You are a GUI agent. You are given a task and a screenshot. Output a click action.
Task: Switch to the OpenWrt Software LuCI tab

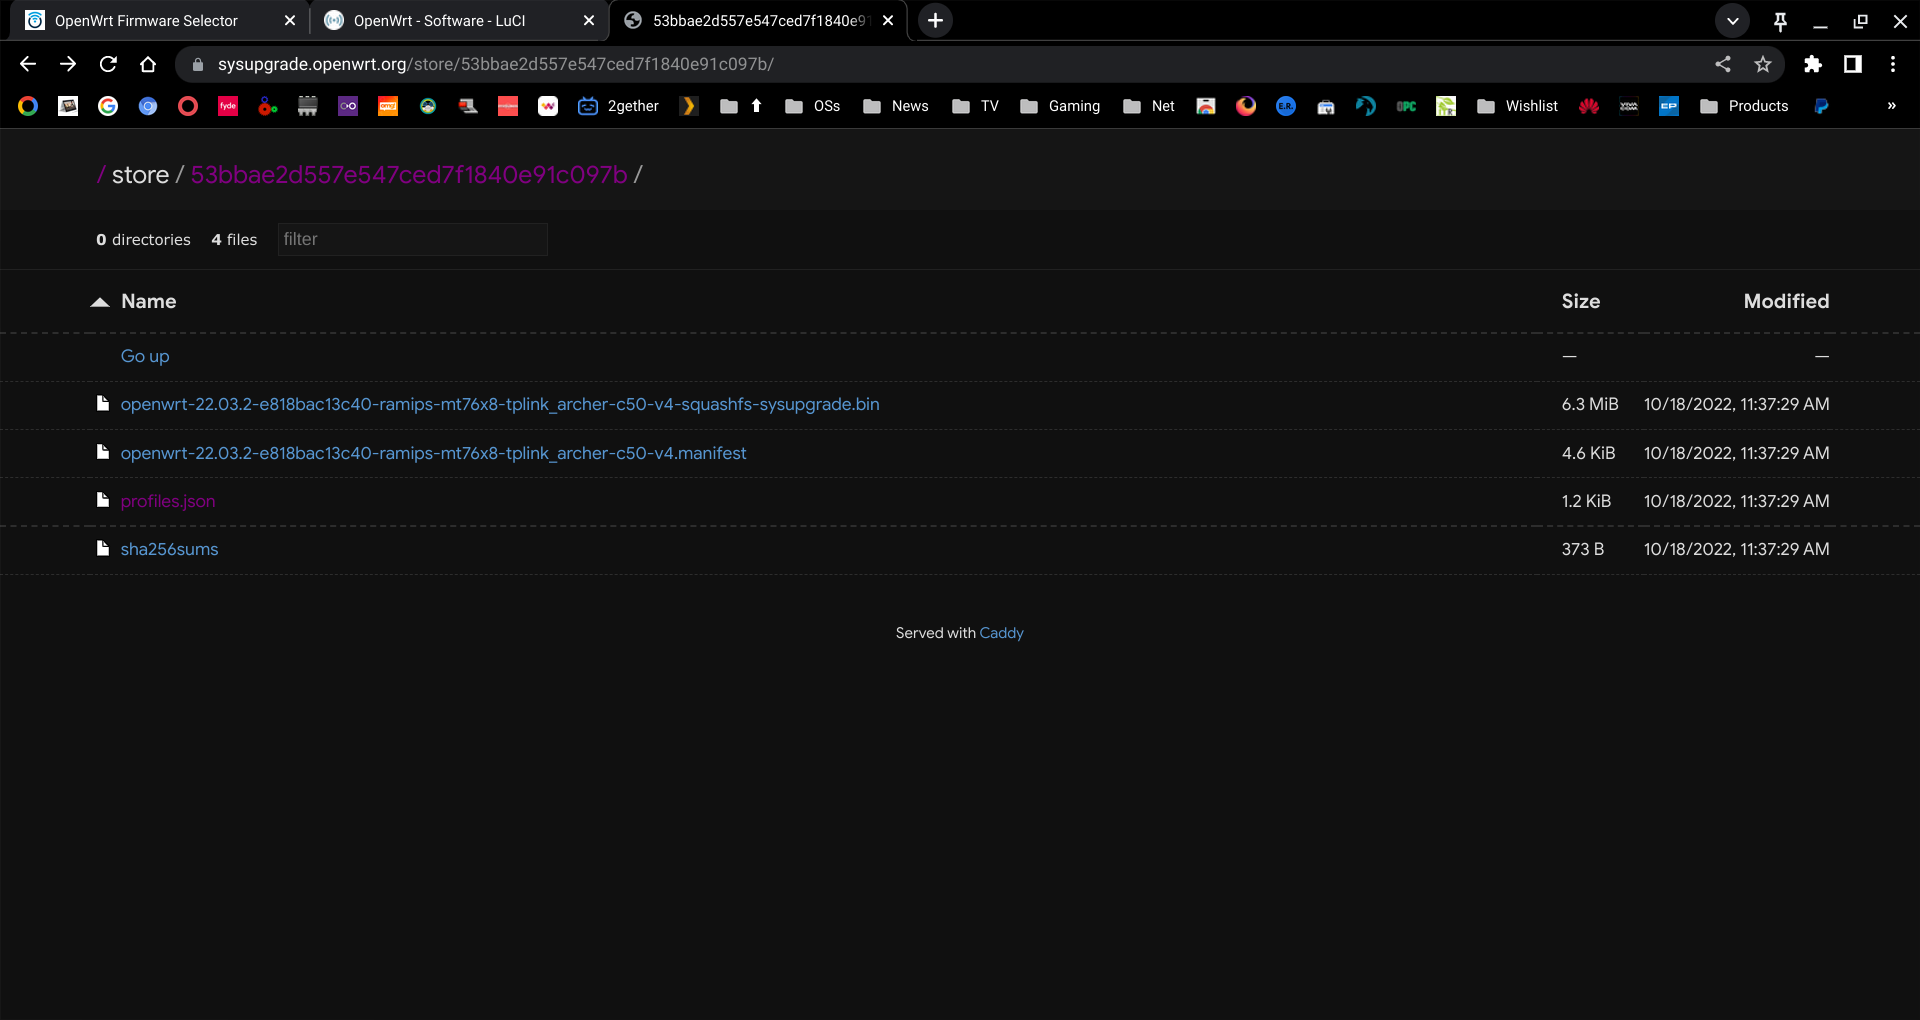point(440,20)
